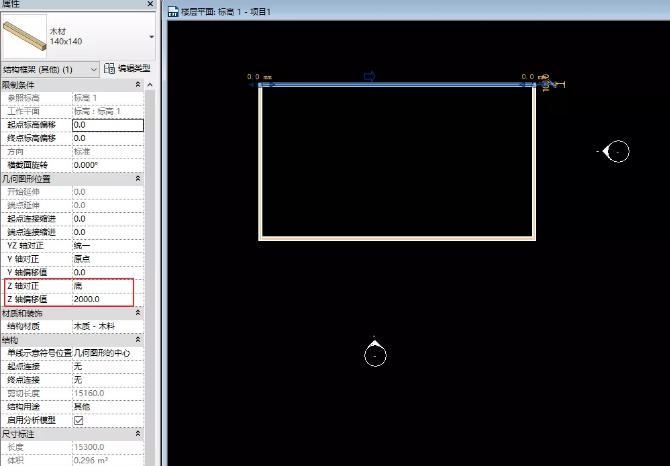Screen dimensions: 670x466
Task: Select the right elevation marker circle
Action: coord(618,151)
